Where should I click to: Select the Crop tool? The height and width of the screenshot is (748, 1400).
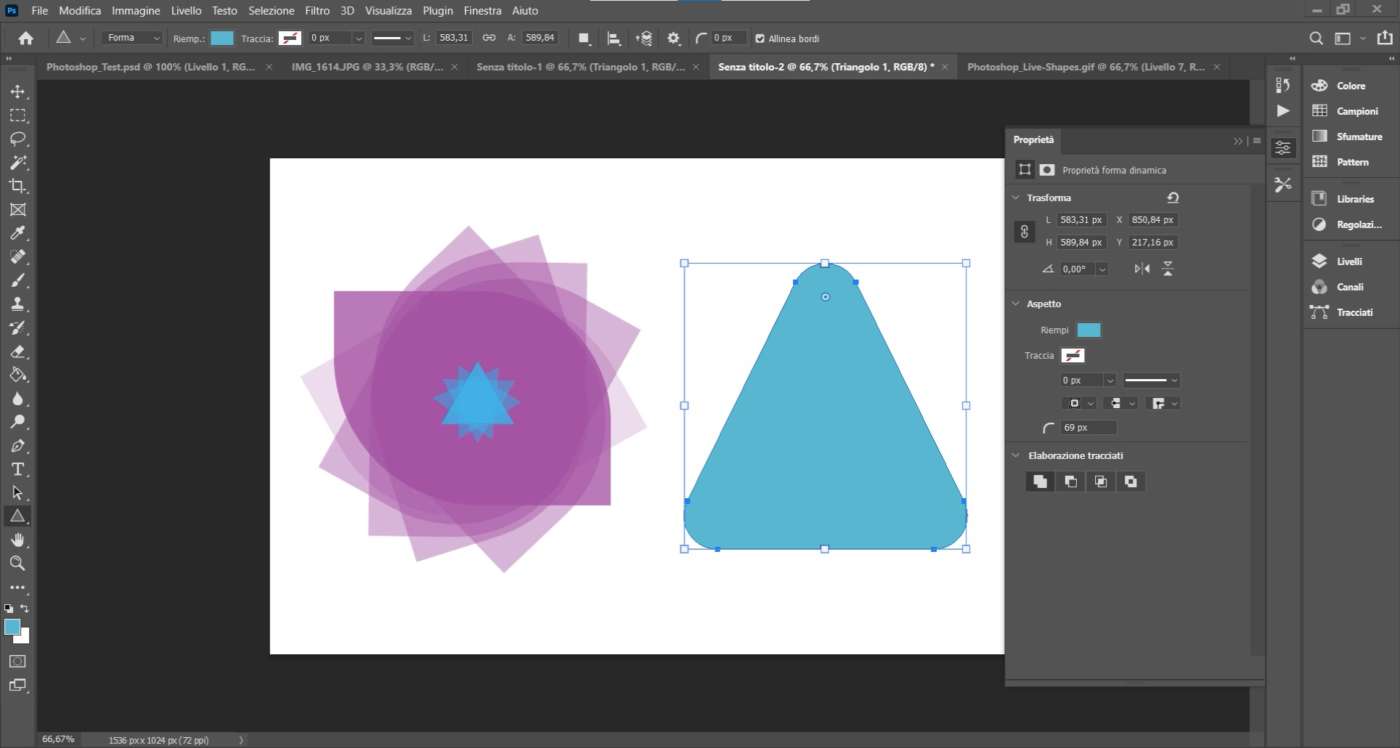17,186
